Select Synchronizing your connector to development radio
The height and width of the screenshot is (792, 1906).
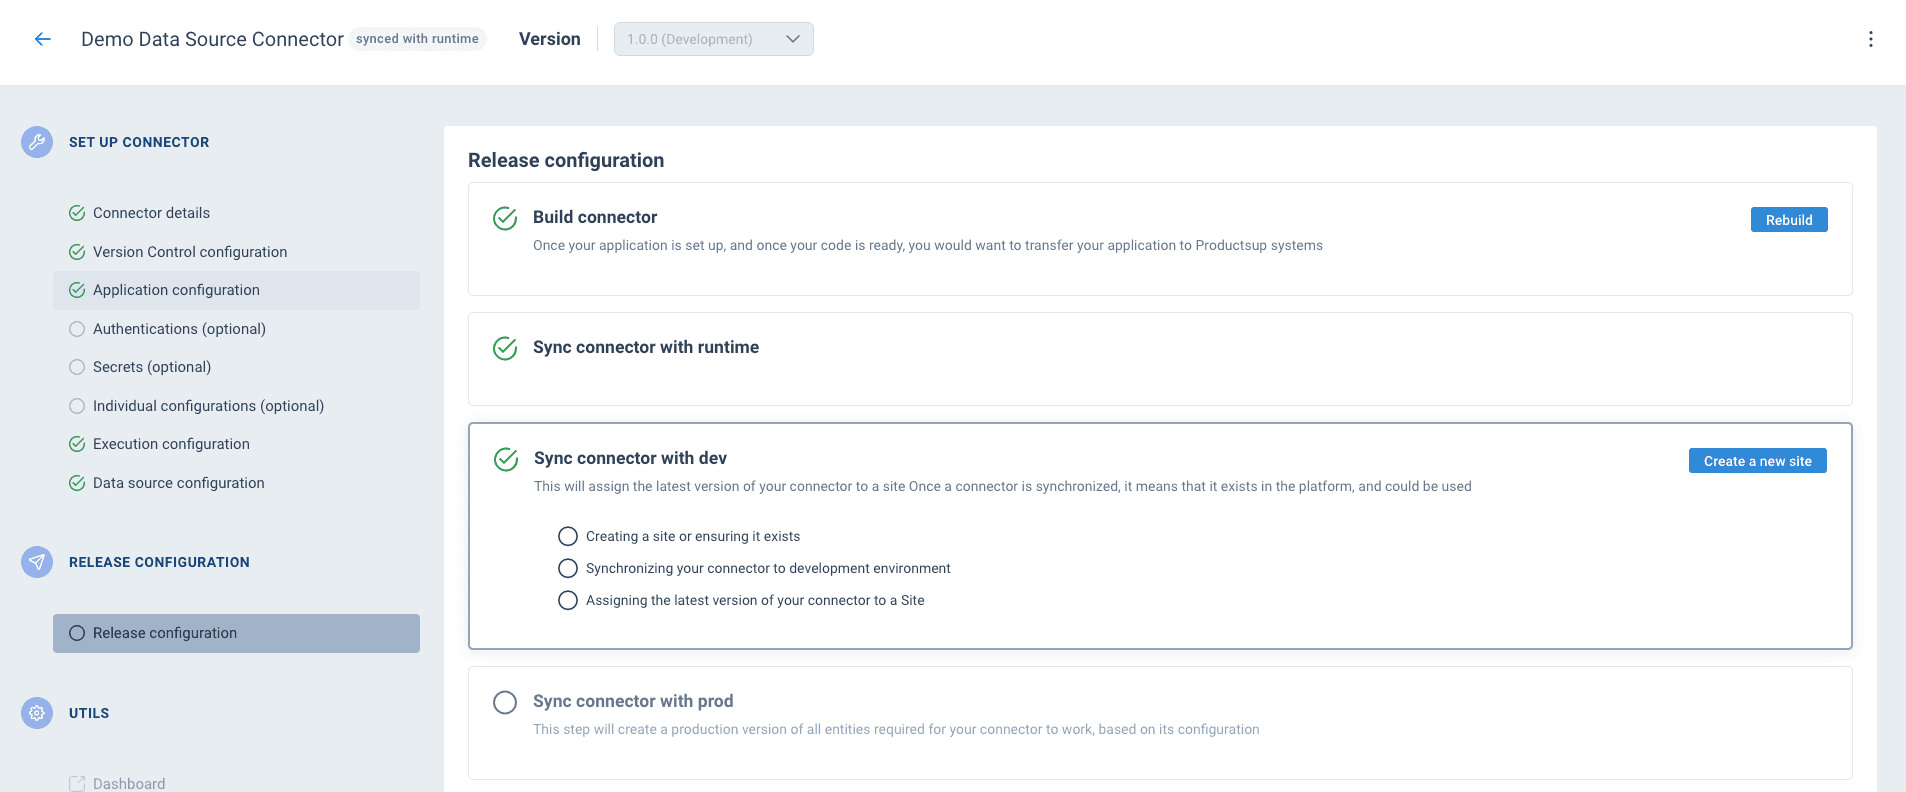[568, 568]
